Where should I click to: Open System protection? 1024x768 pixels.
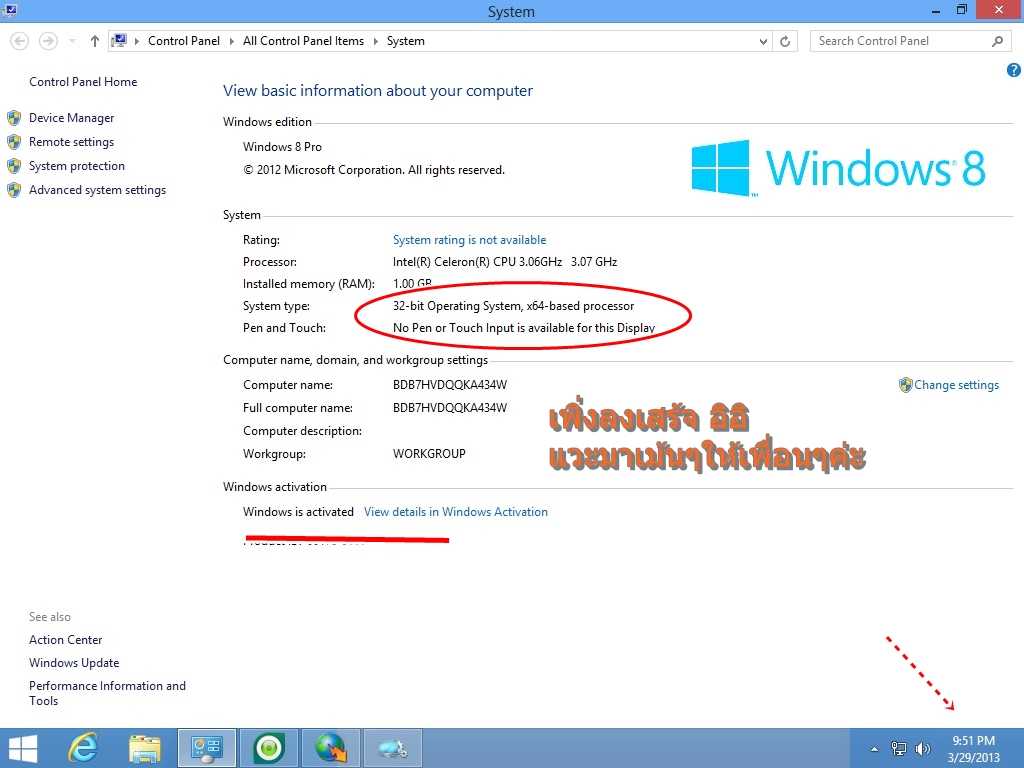pos(76,166)
